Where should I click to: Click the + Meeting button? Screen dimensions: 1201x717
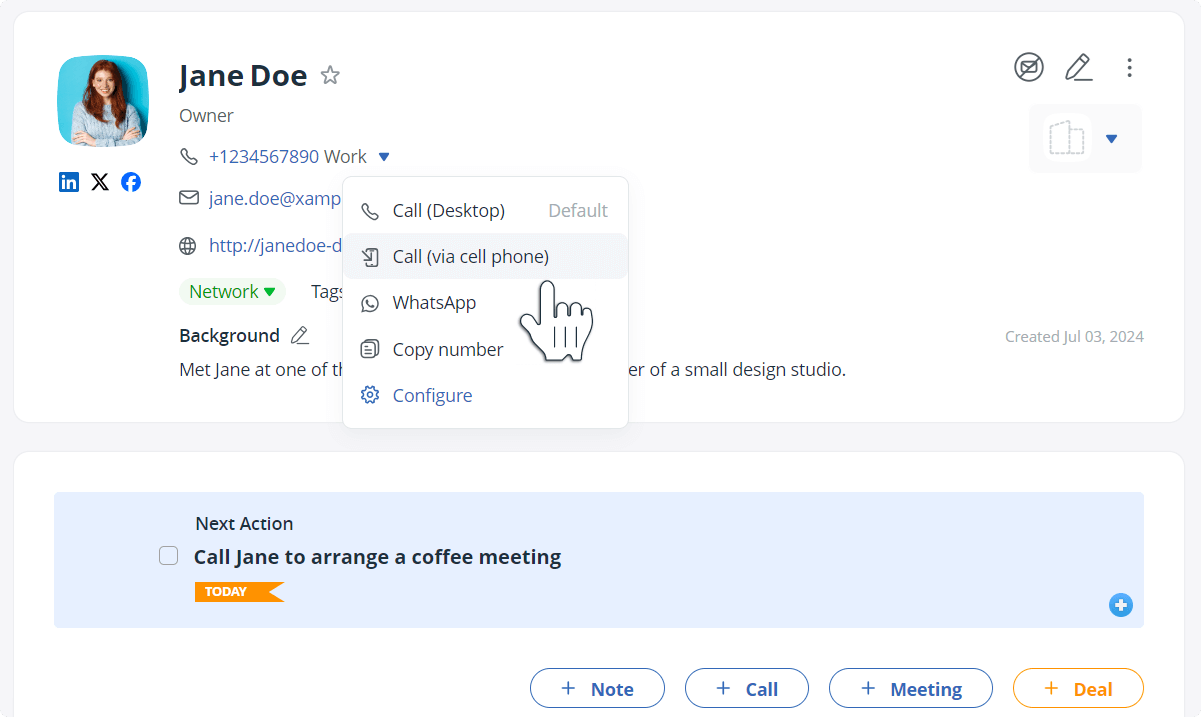910,688
